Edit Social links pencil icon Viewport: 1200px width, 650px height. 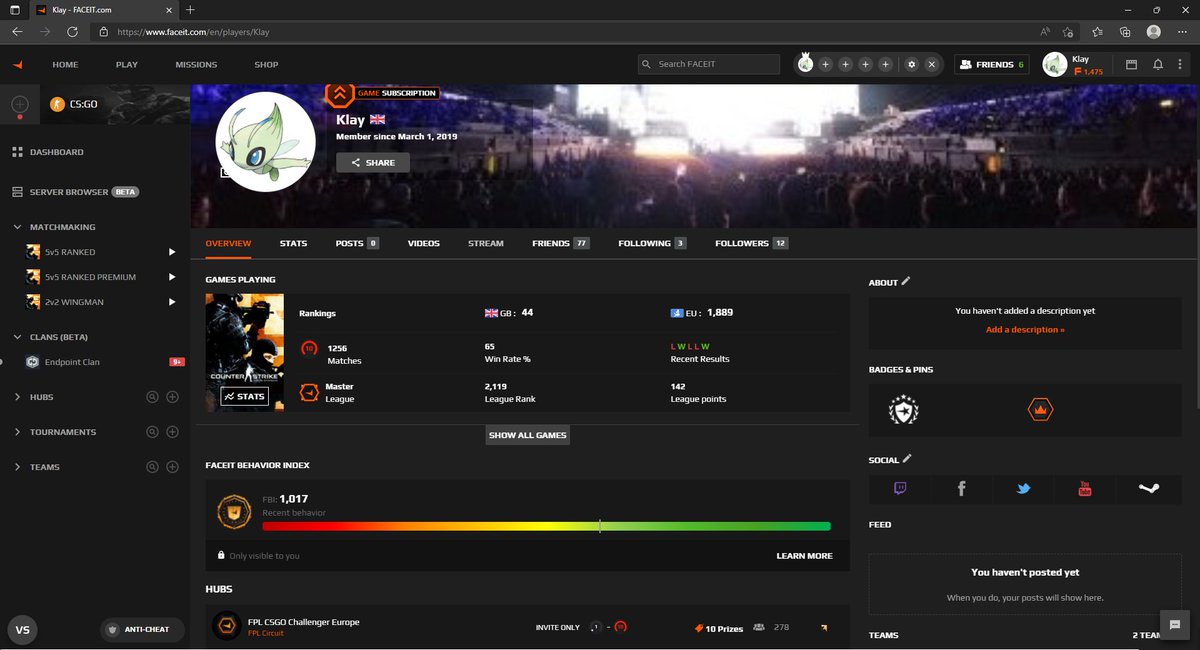907,459
